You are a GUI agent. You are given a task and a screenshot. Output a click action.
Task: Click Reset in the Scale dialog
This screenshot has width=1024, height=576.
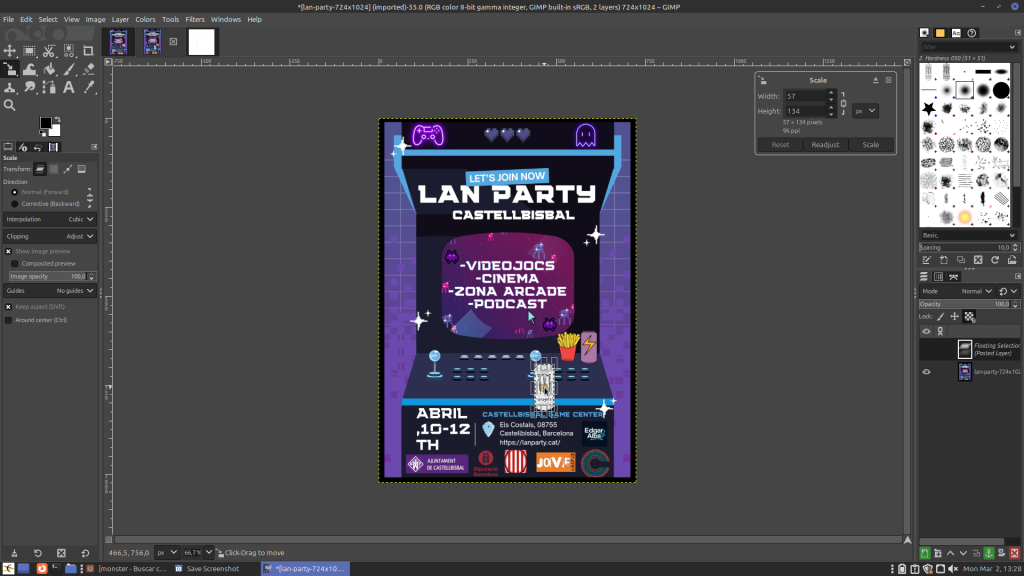click(x=780, y=145)
